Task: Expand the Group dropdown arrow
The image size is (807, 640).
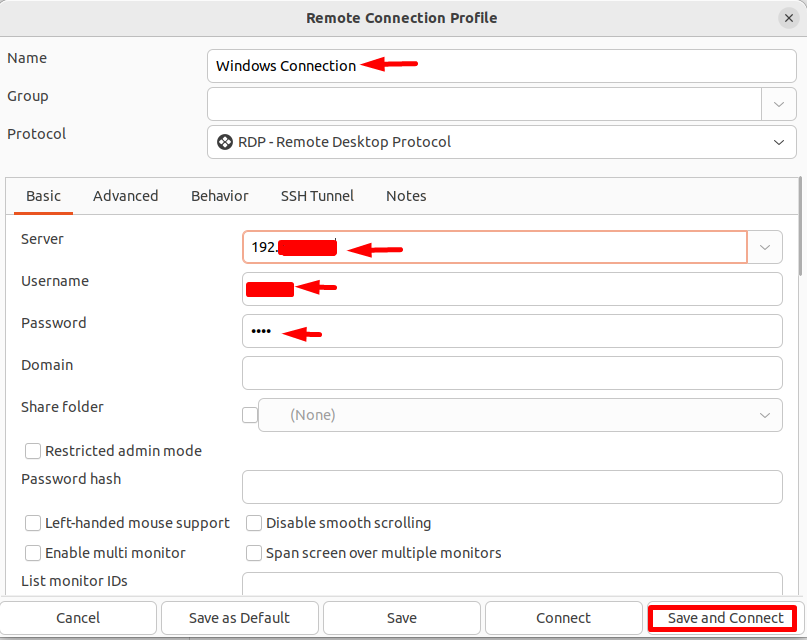Action: coord(778,104)
